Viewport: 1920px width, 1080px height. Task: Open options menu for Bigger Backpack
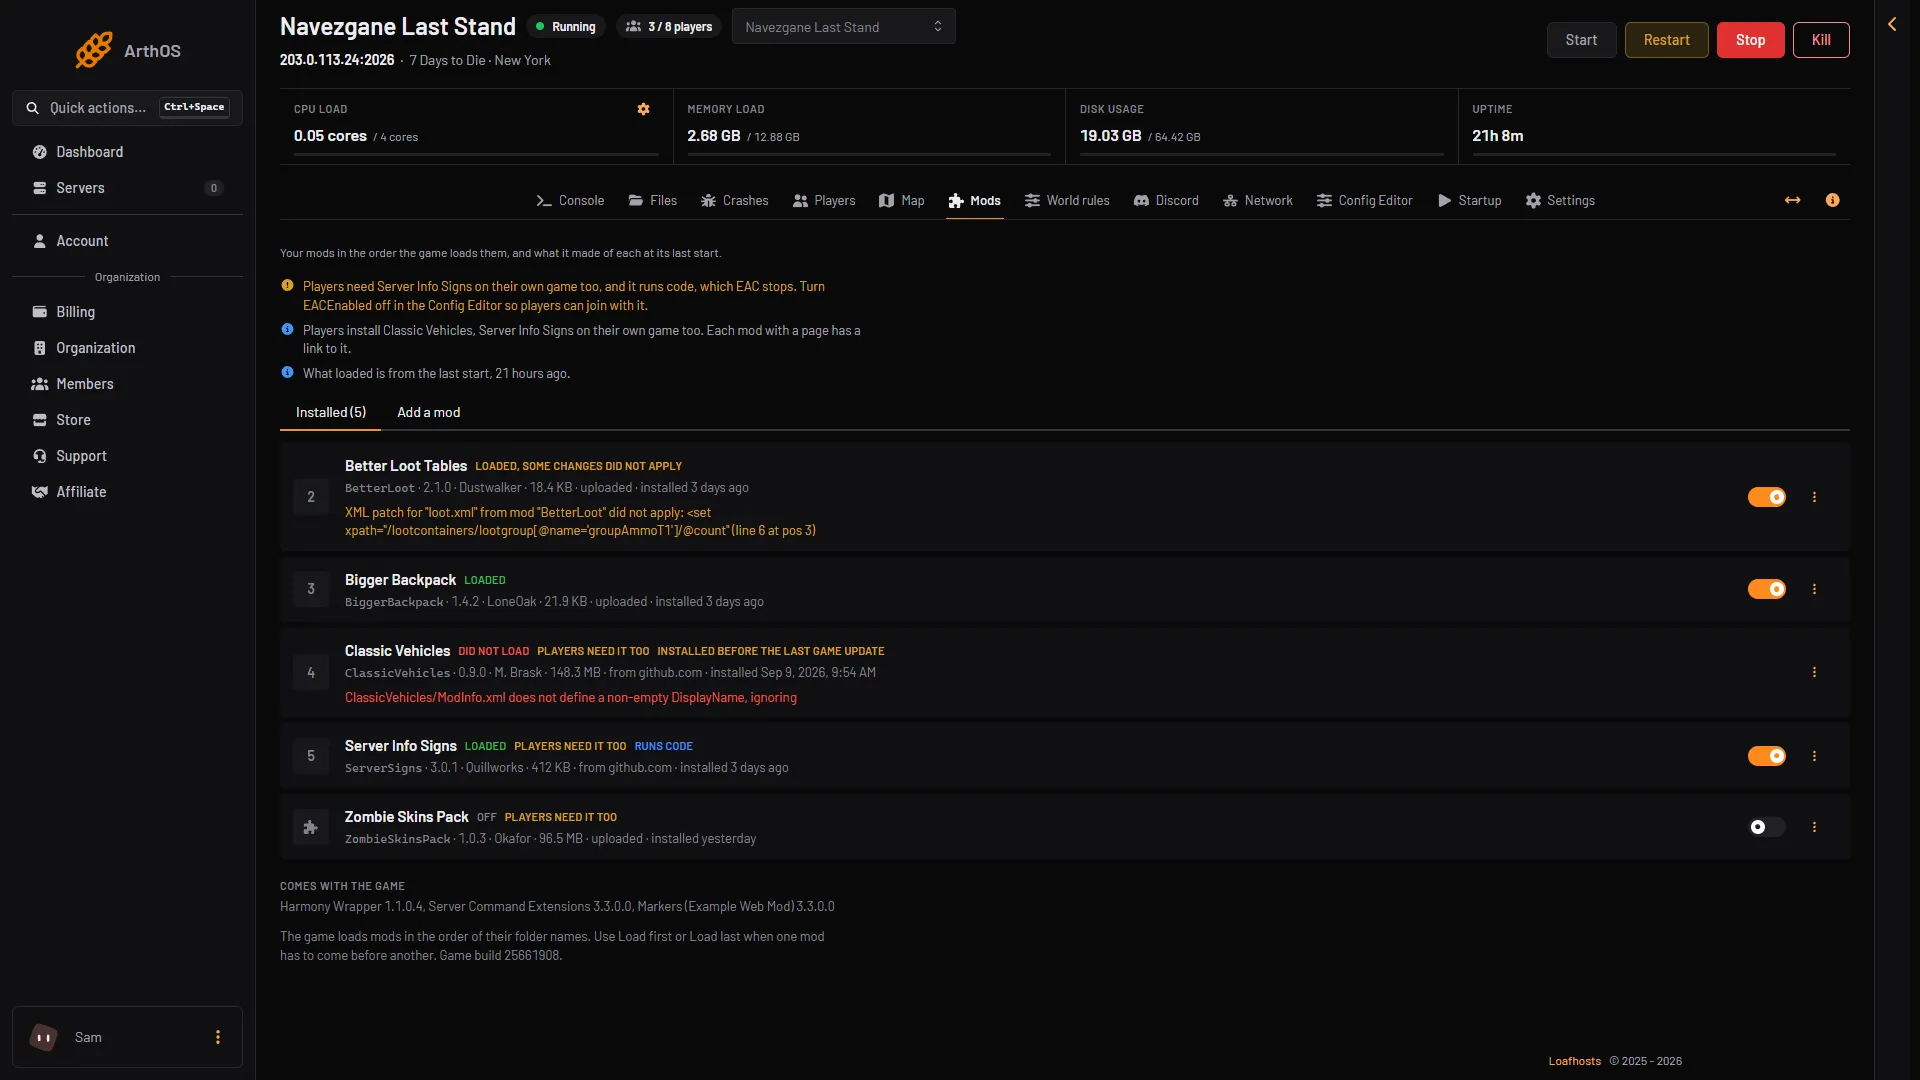(1814, 589)
